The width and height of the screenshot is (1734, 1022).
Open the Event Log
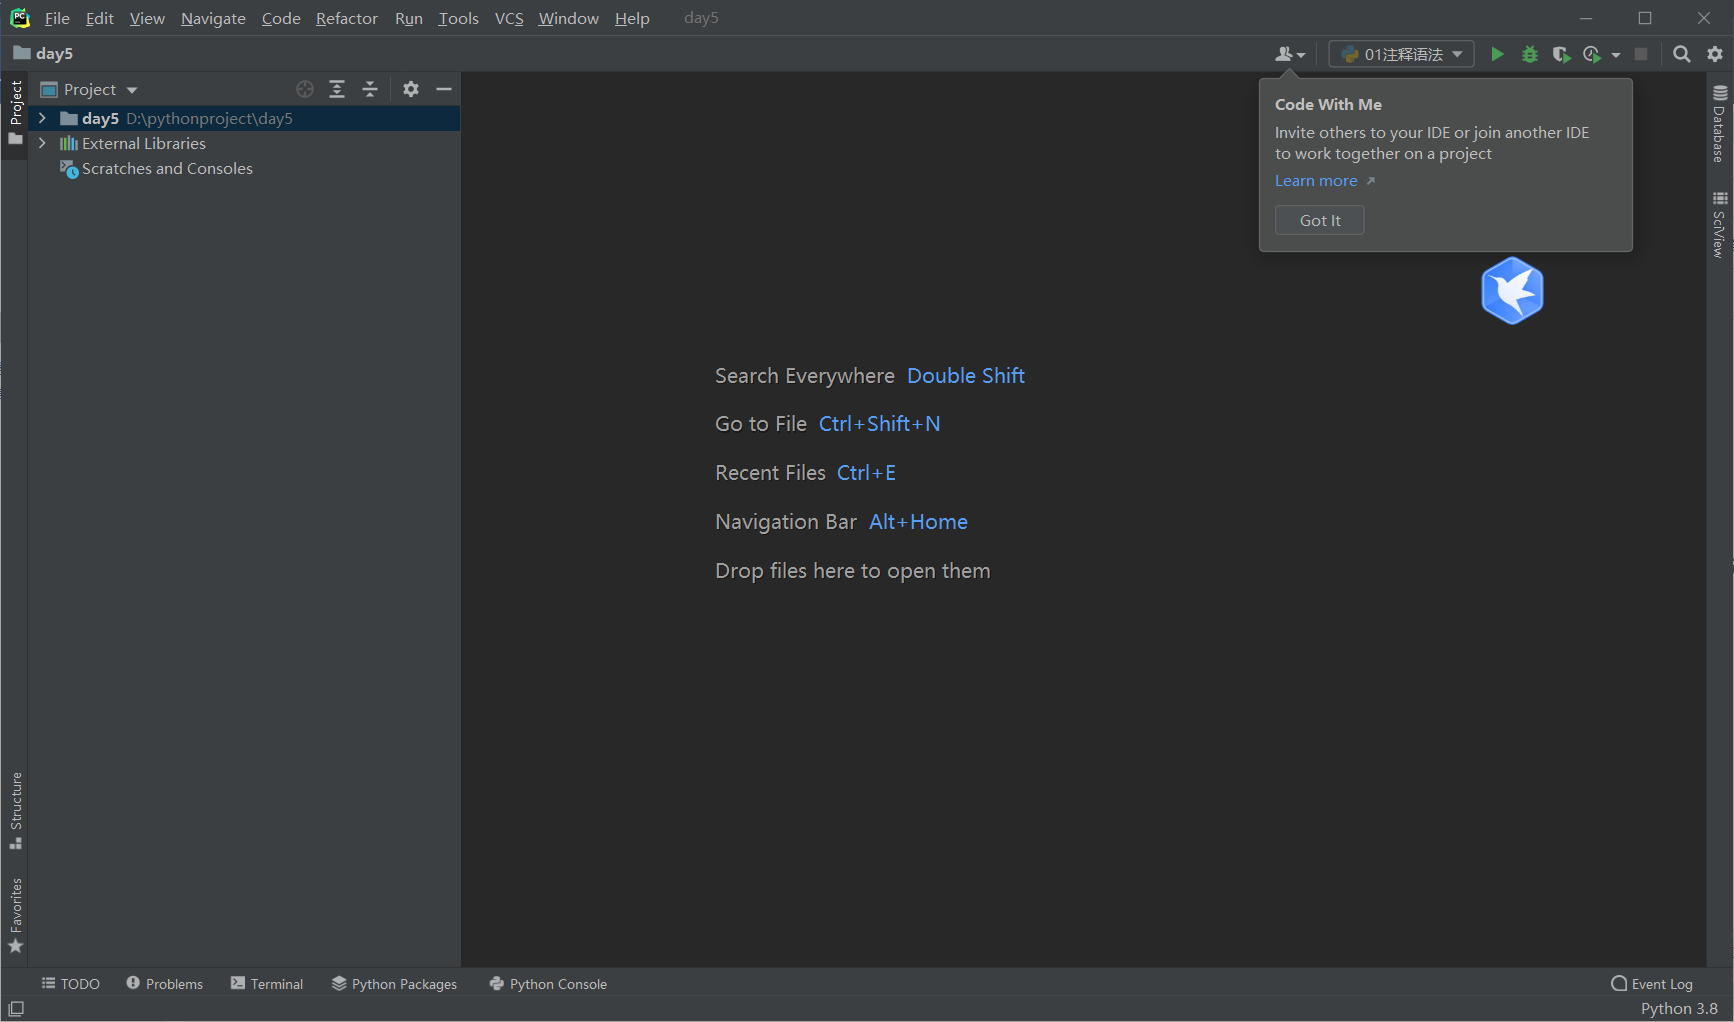pos(1652,984)
